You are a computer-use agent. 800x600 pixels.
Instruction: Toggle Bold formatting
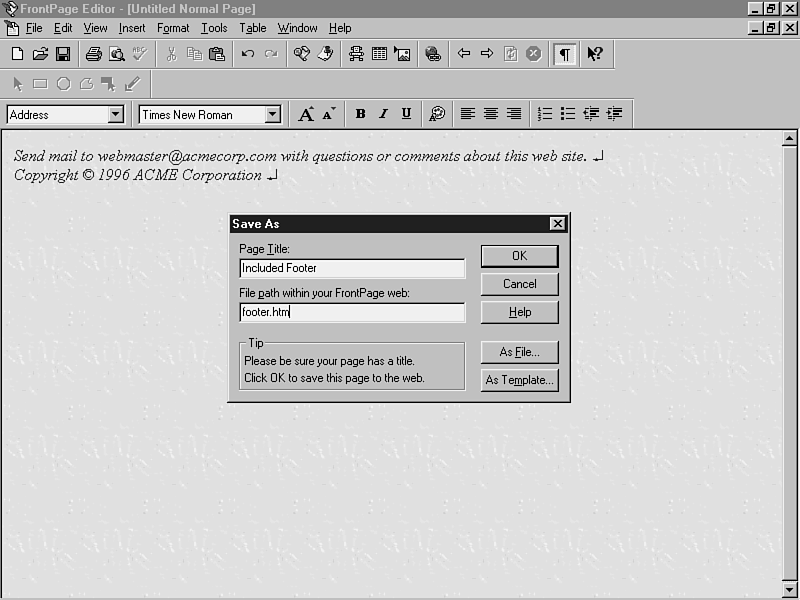coord(360,114)
